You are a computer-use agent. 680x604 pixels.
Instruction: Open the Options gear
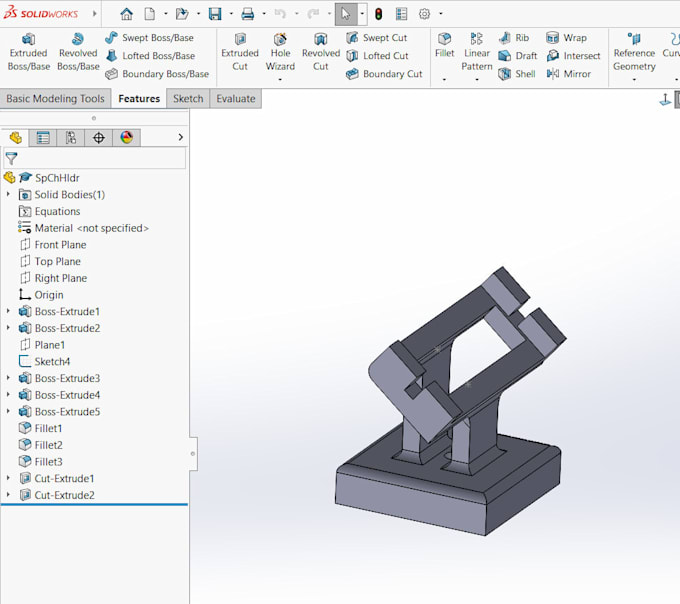click(x=424, y=14)
